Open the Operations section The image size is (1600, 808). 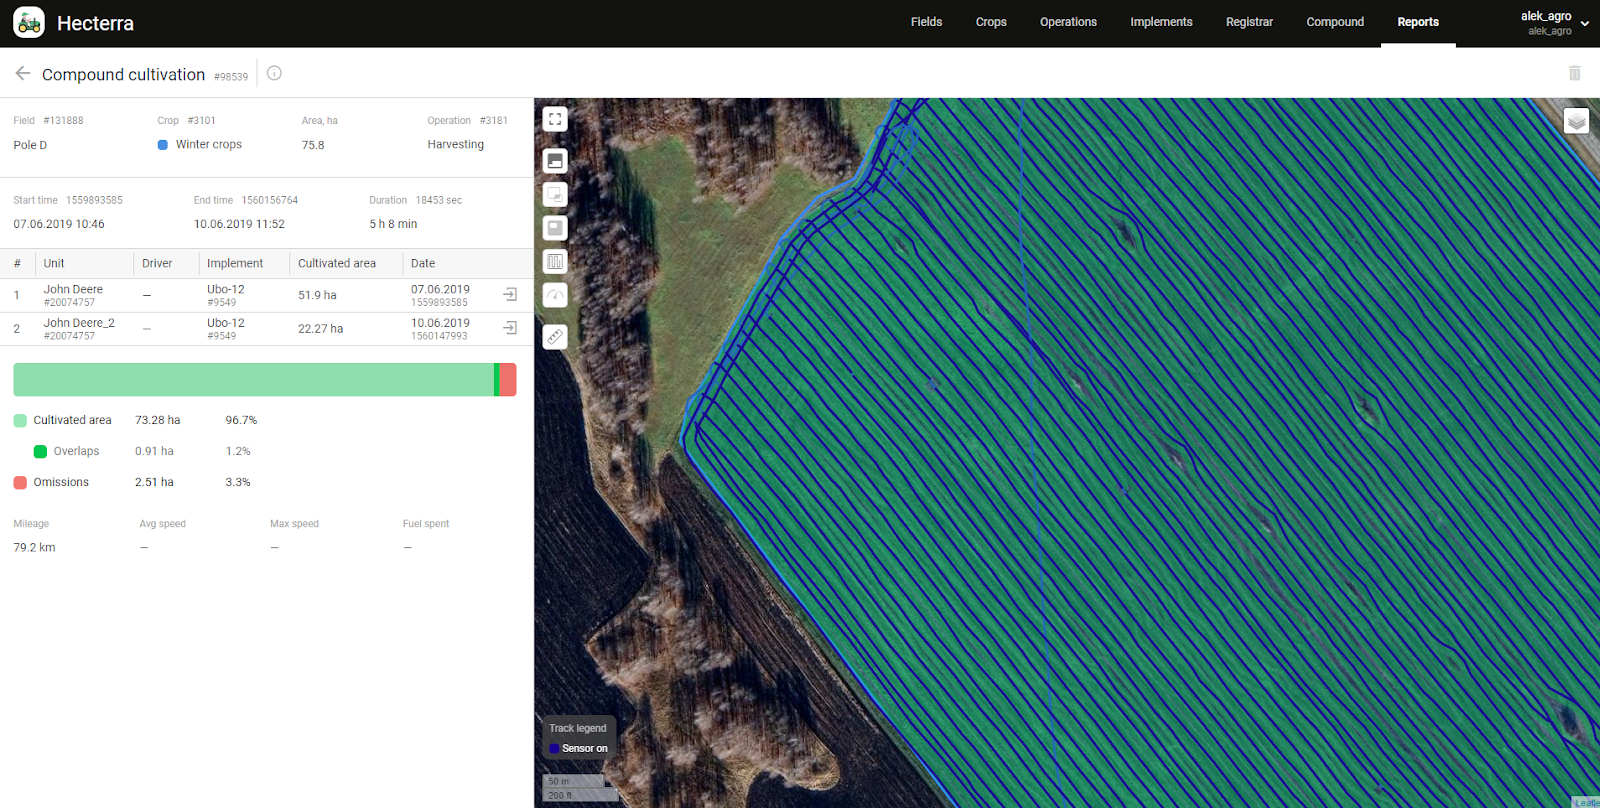[1068, 22]
